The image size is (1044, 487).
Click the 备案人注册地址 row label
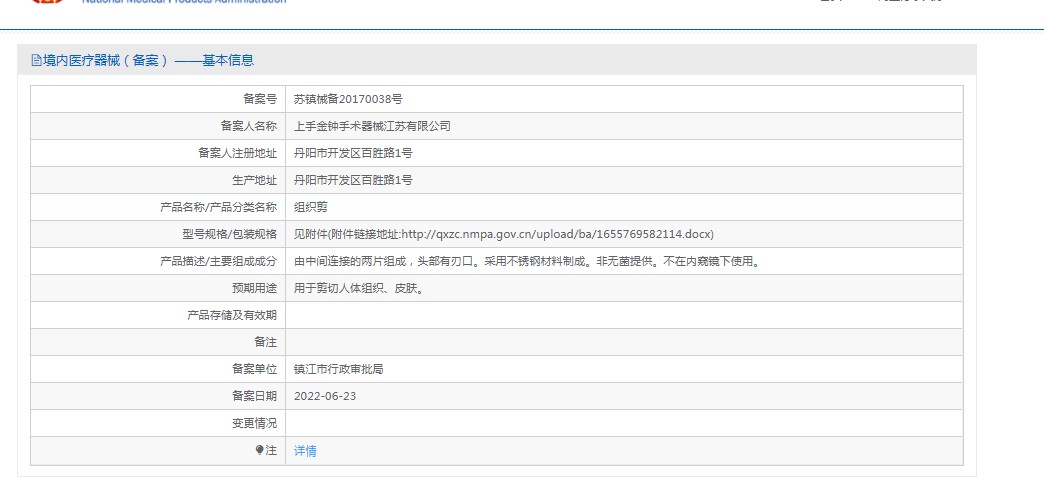pos(237,153)
